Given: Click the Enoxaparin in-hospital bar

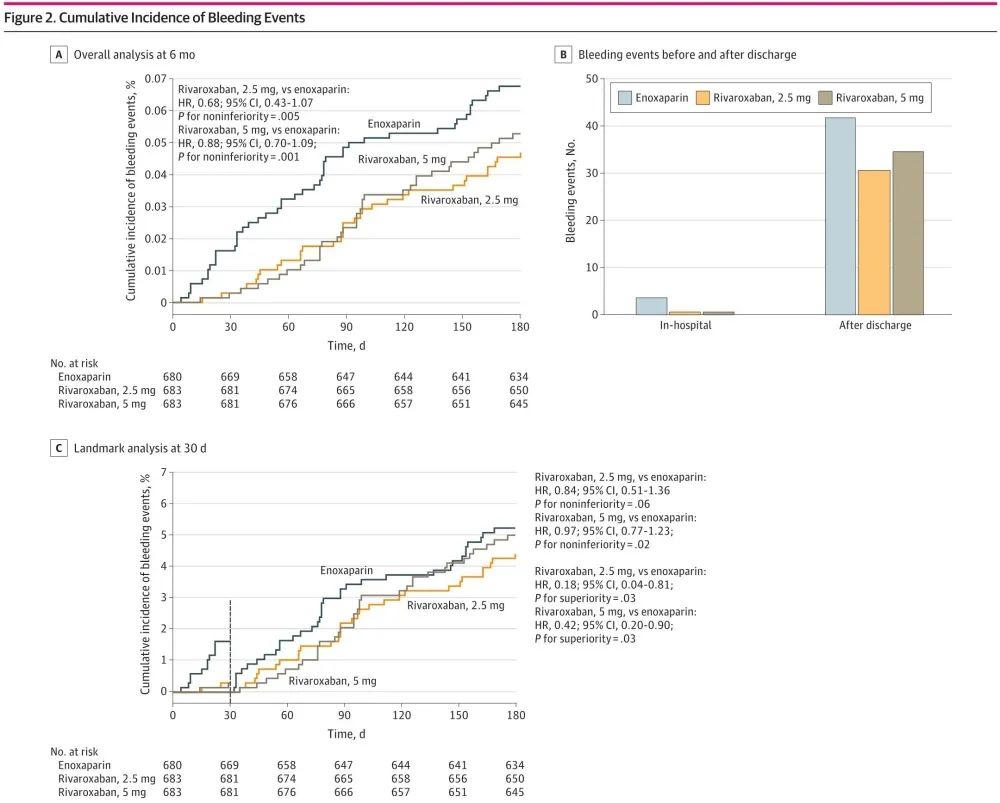Looking at the screenshot, I should click(652, 306).
